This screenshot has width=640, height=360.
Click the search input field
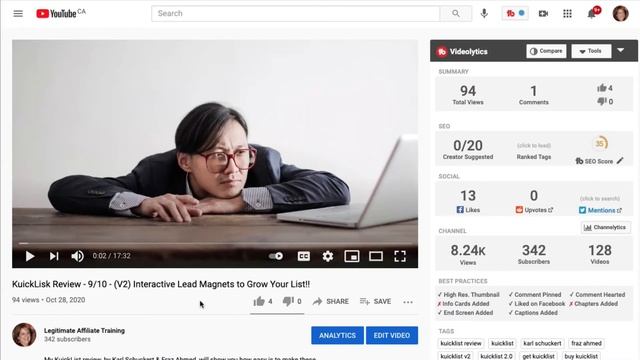point(296,13)
